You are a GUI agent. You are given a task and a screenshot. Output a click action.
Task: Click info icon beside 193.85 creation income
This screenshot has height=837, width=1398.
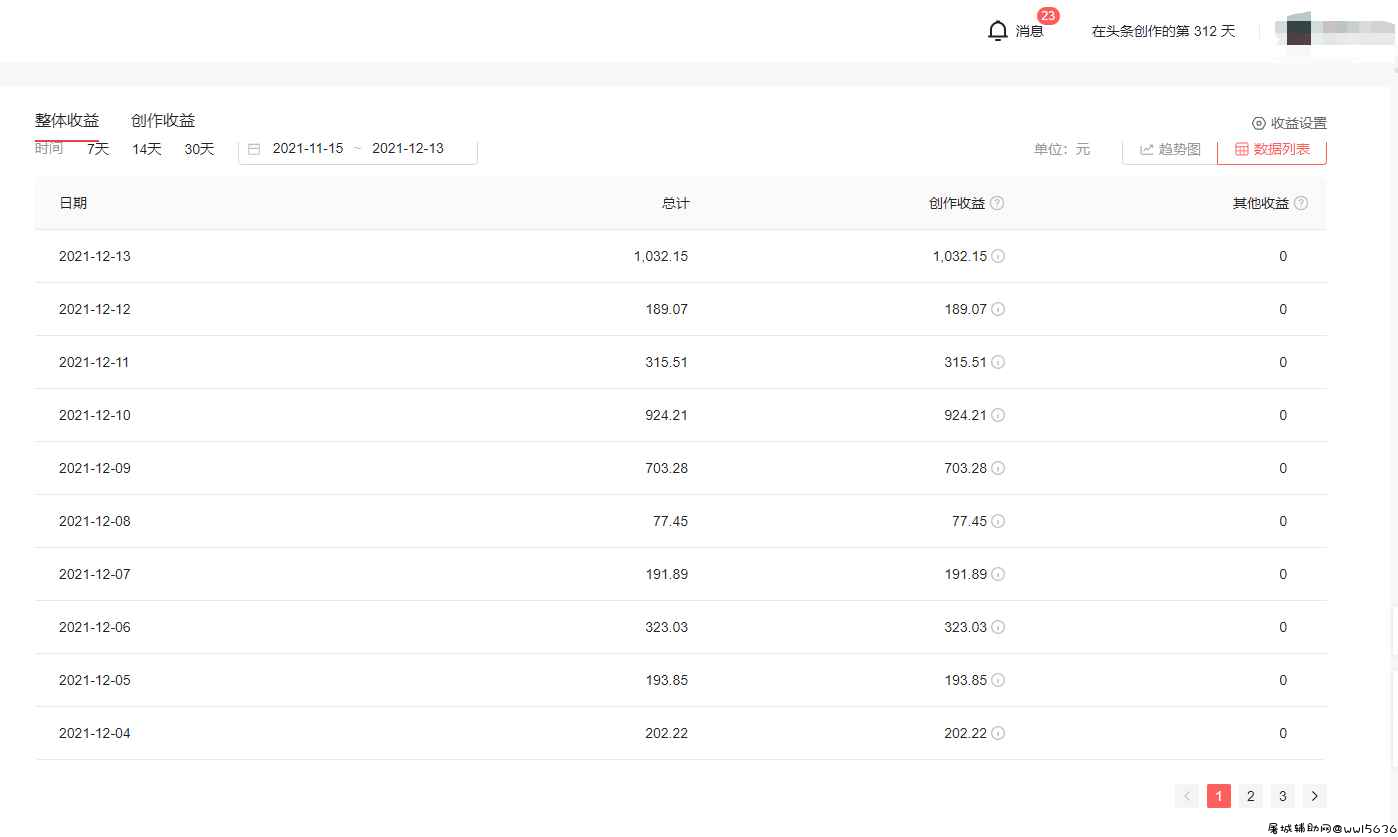(x=998, y=680)
